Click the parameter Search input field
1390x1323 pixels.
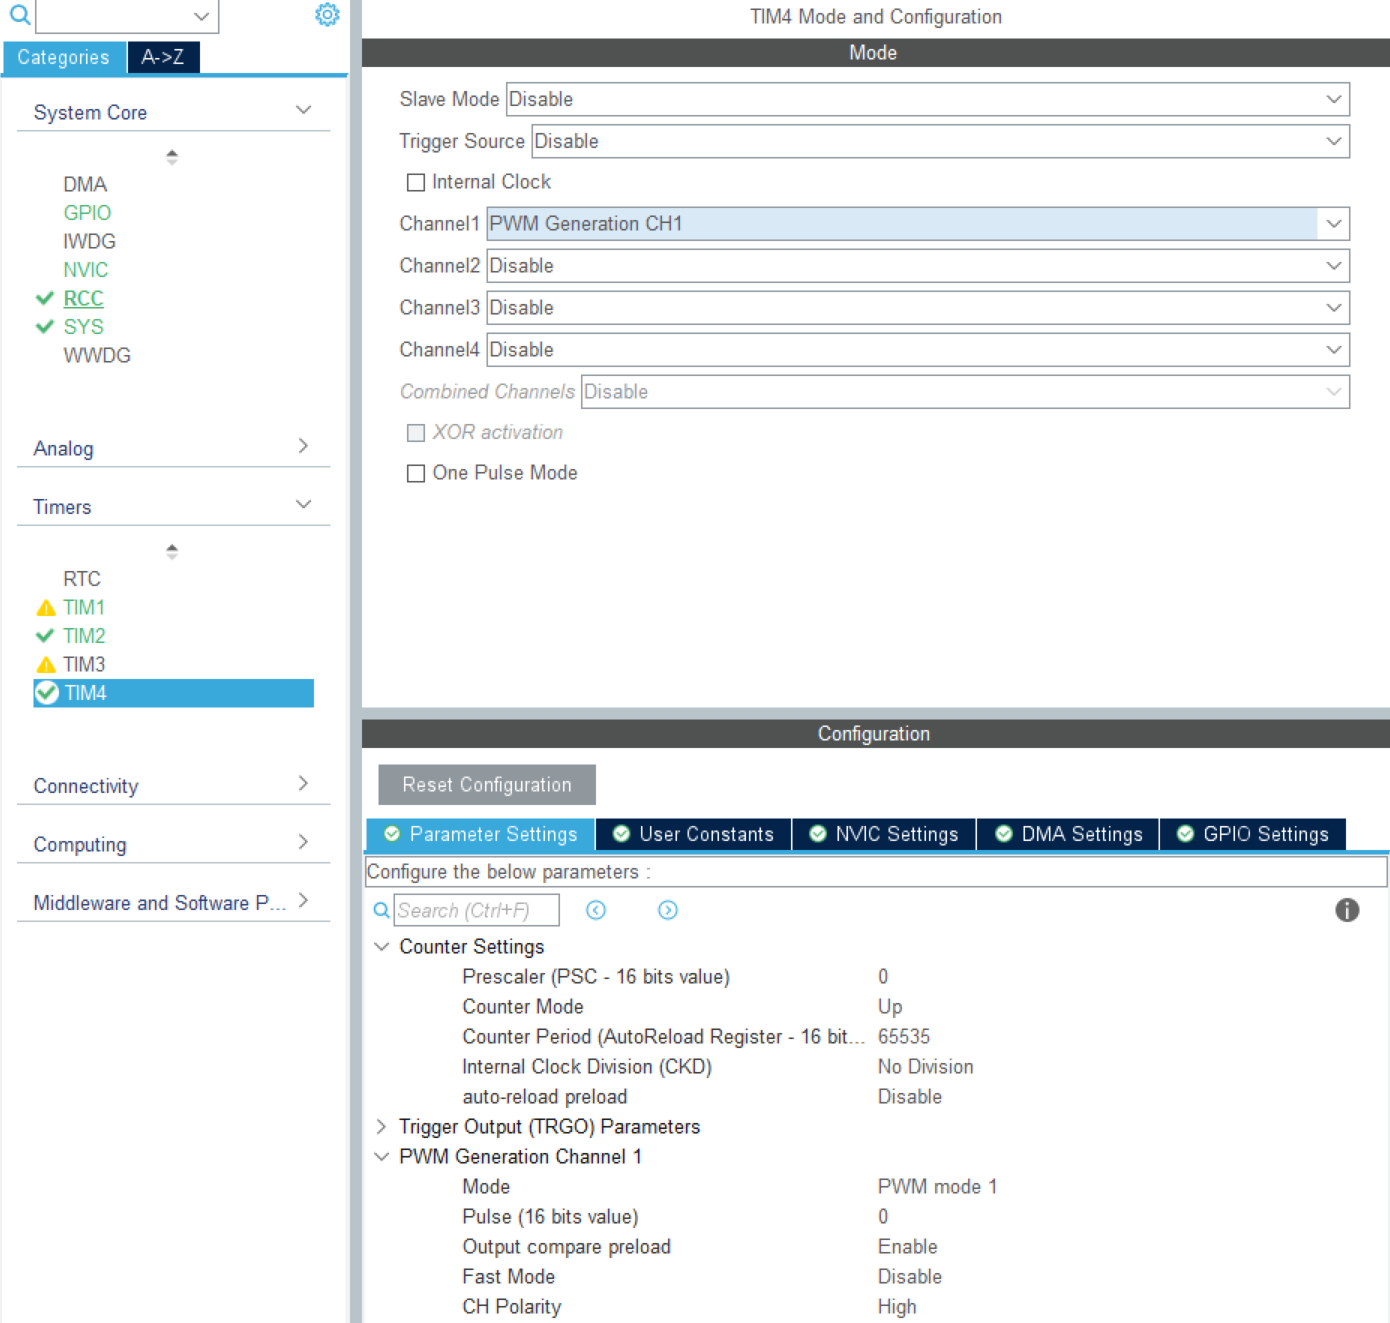point(476,910)
